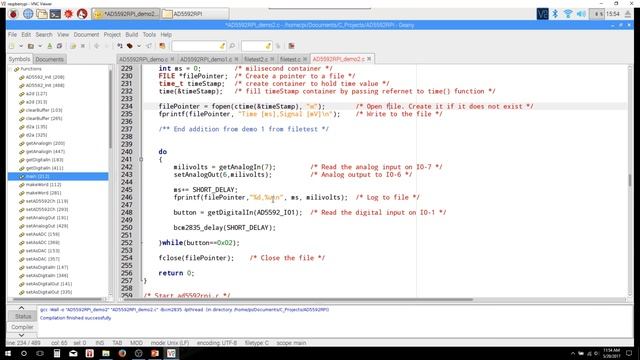The height and width of the screenshot is (360, 640).
Task: Run the program with Execute icon
Action: [149, 46]
